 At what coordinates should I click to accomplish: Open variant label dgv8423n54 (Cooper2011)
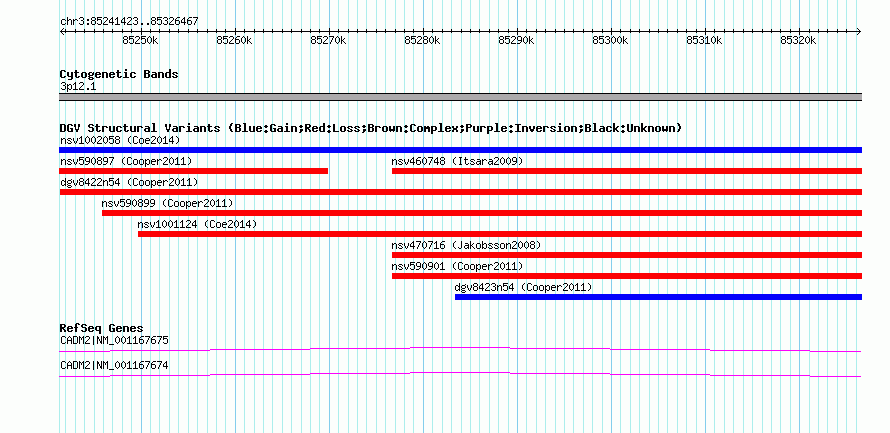(523, 287)
